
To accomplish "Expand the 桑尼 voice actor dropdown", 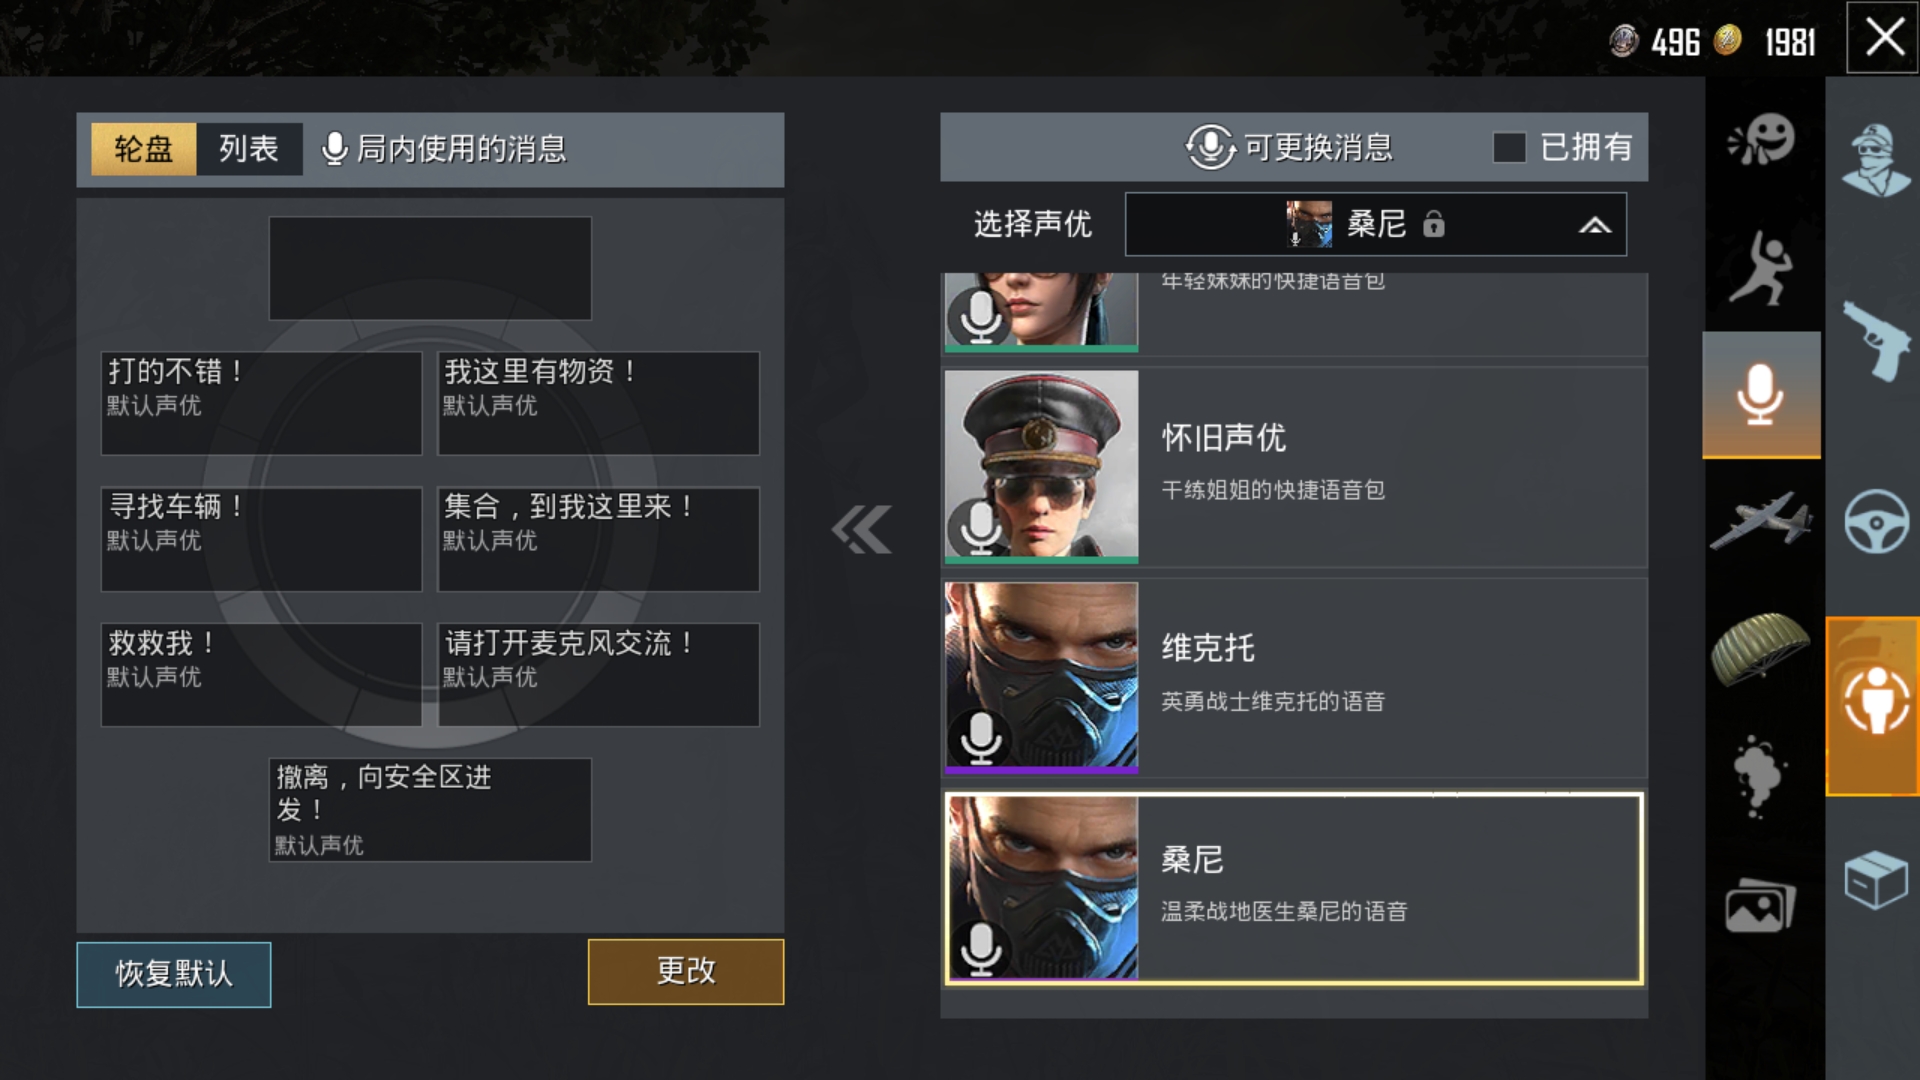I will pyautogui.click(x=1375, y=224).
